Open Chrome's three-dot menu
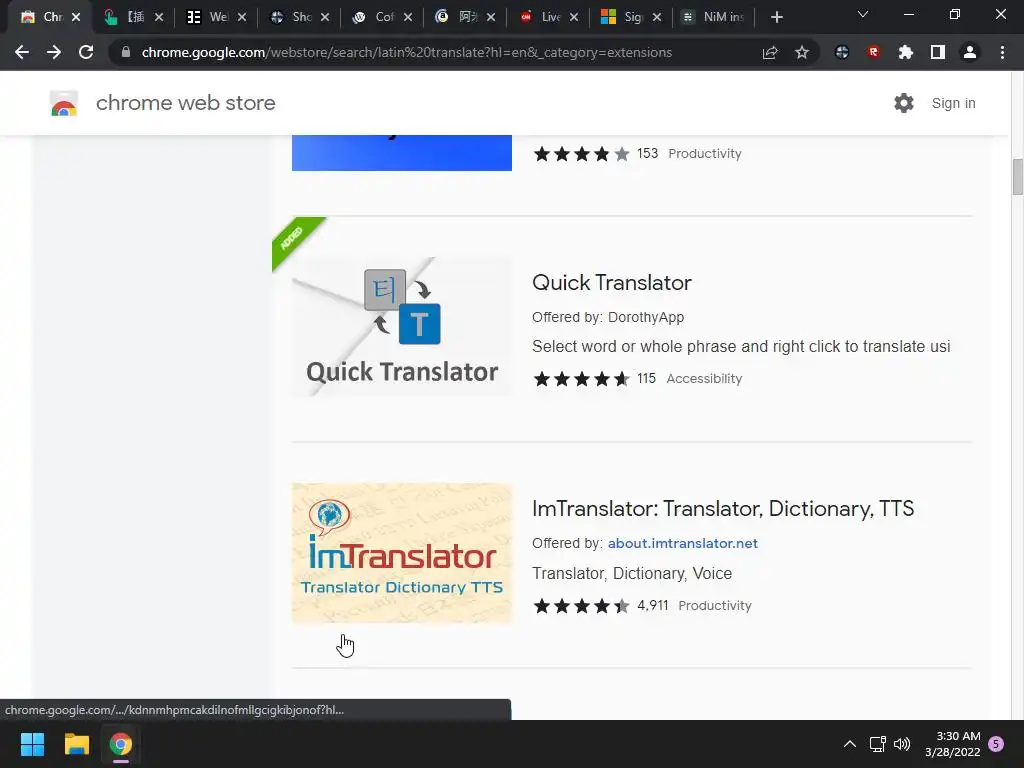 tap(1002, 52)
